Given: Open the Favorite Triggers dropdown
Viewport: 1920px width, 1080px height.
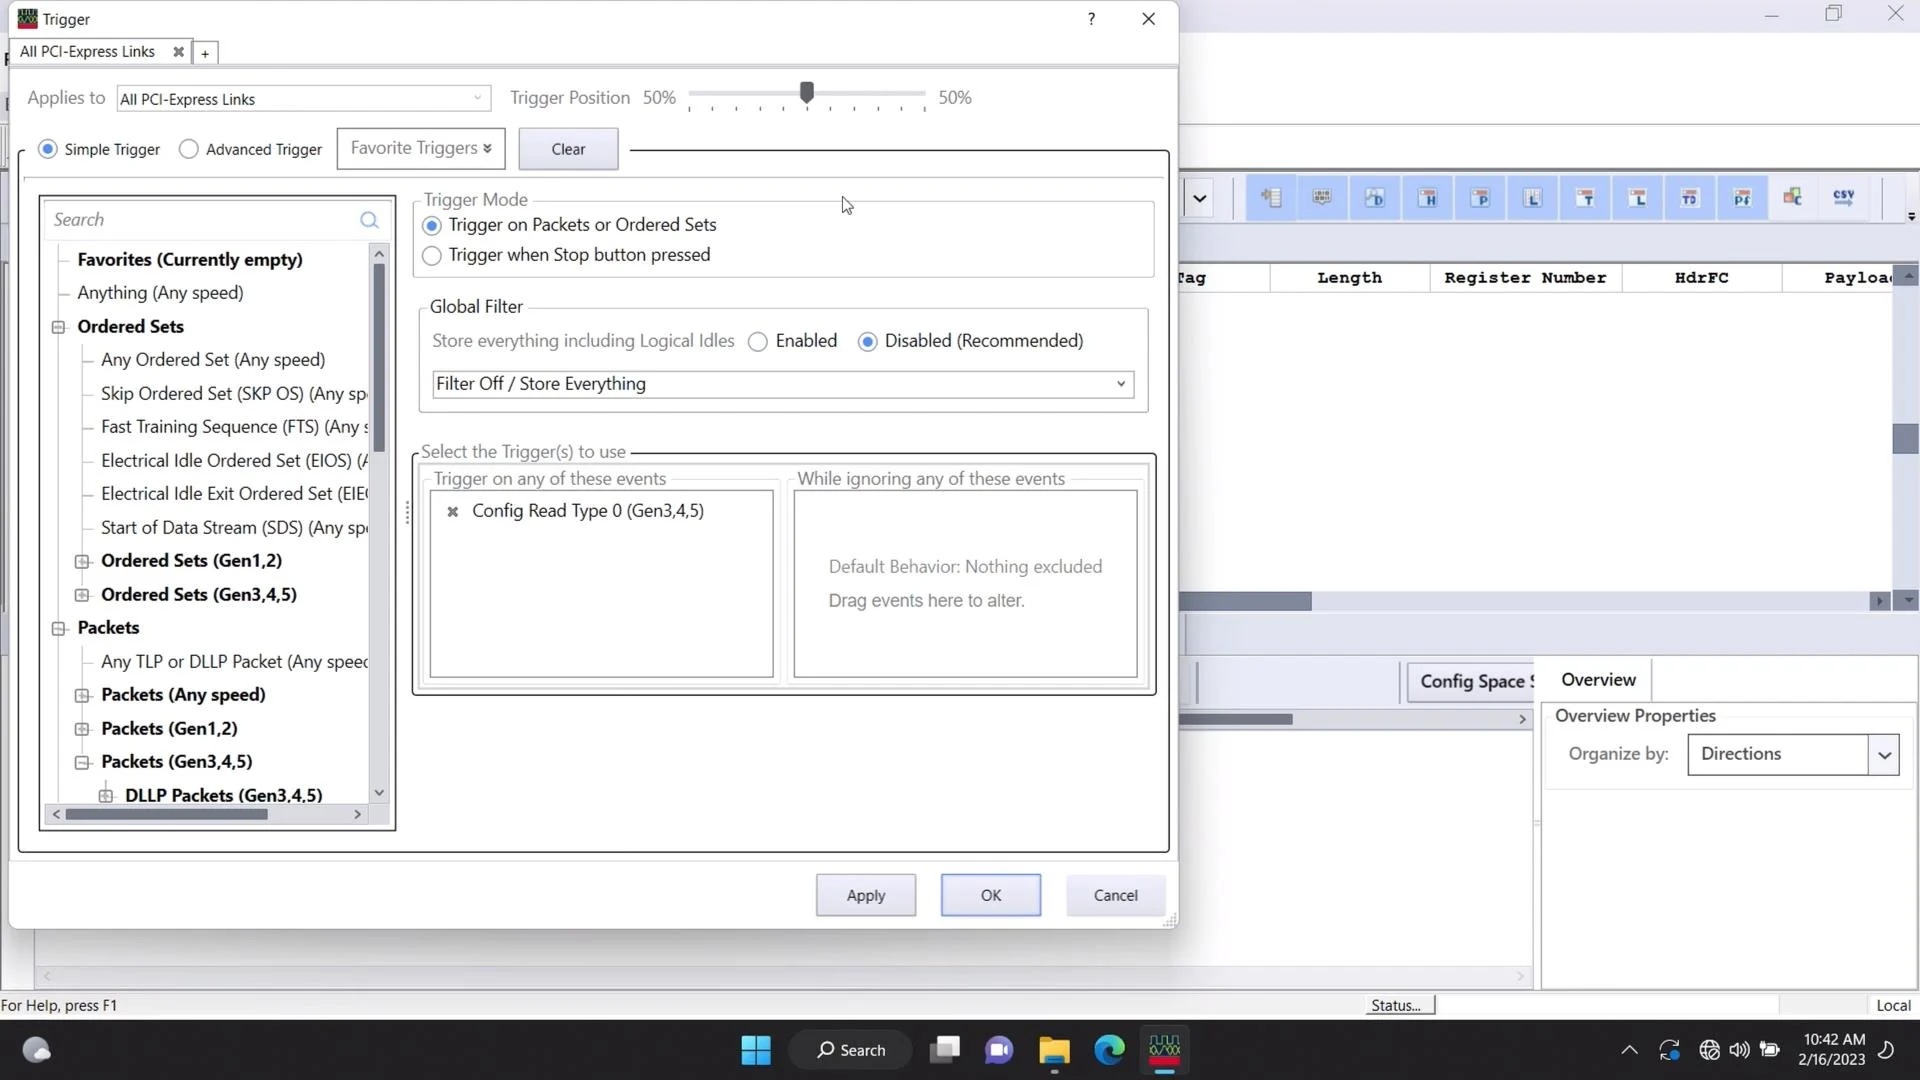Looking at the screenshot, I should tap(421, 148).
